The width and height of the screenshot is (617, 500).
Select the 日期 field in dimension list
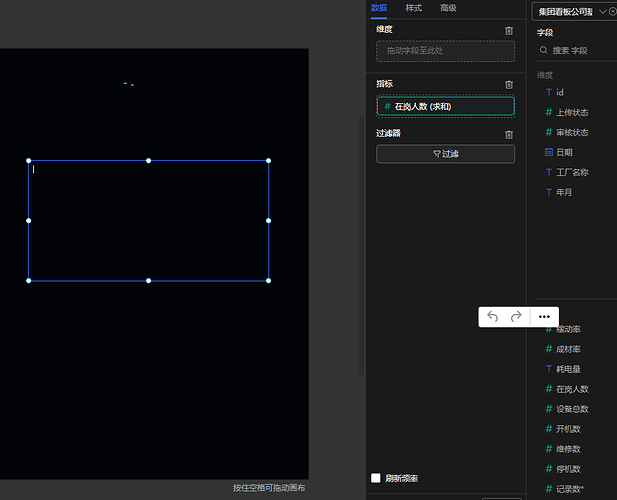[x=564, y=152]
